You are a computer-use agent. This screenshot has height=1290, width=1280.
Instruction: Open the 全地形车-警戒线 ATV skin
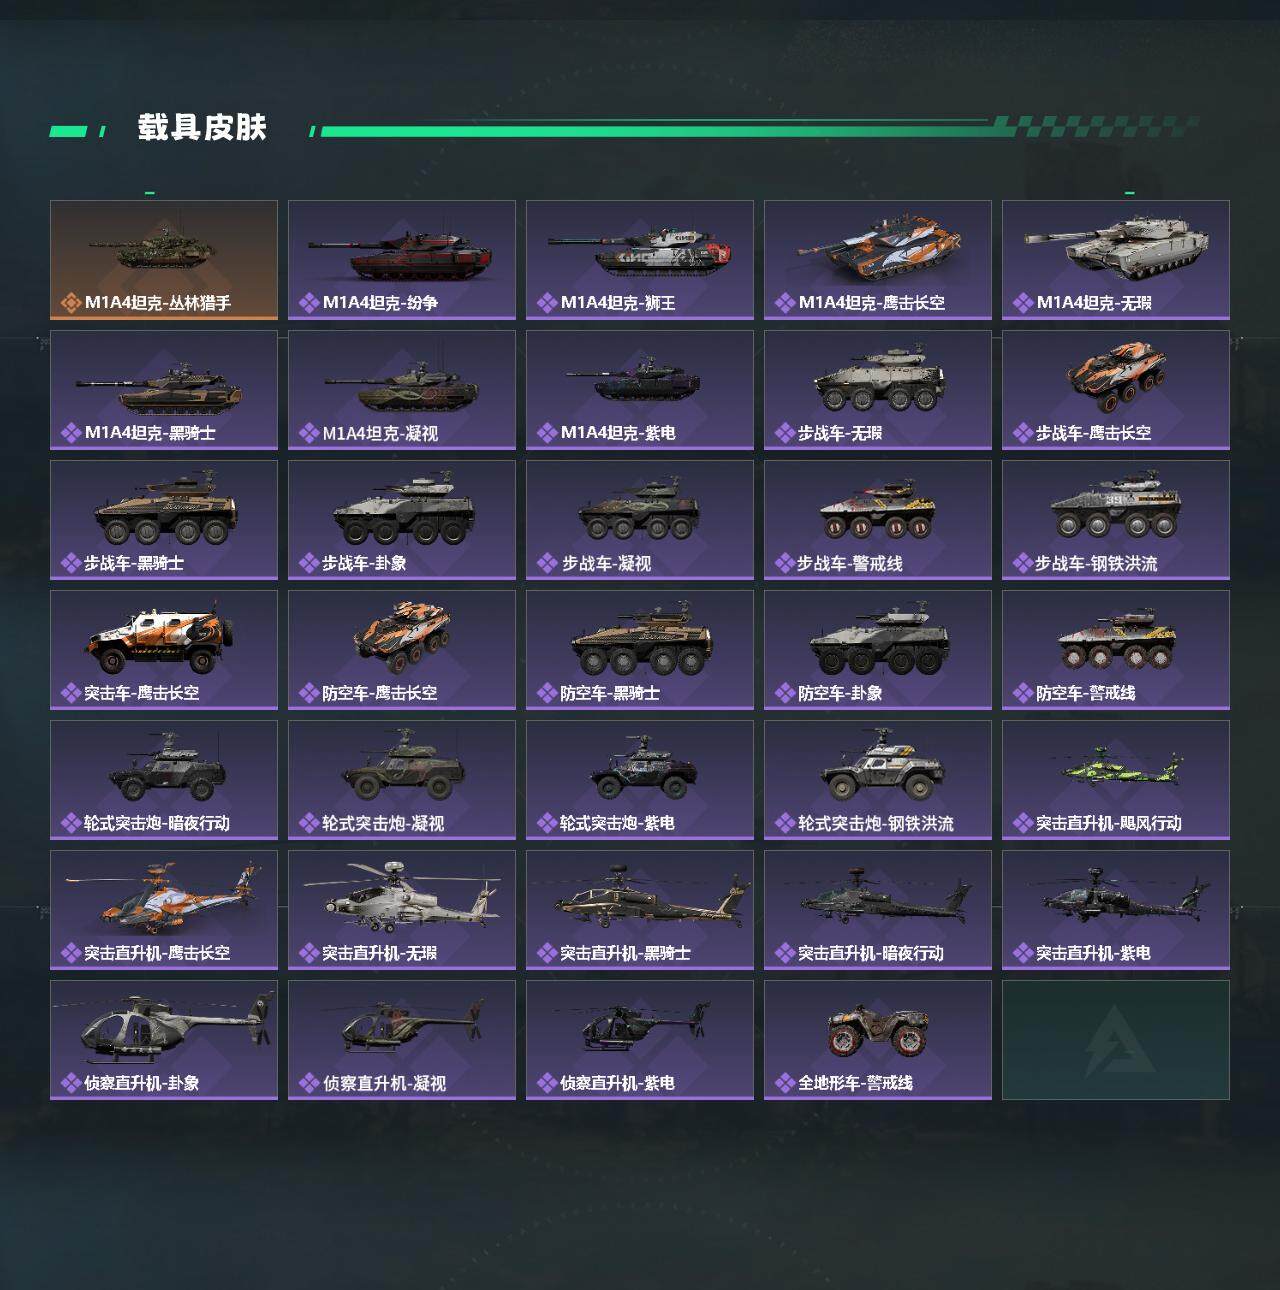878,1040
